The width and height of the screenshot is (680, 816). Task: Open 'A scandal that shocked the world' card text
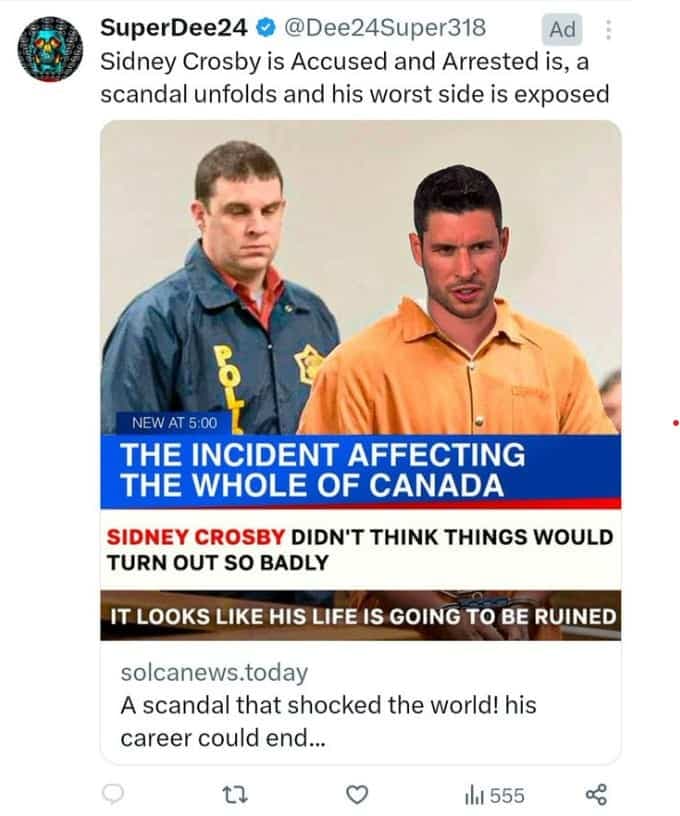[328, 721]
